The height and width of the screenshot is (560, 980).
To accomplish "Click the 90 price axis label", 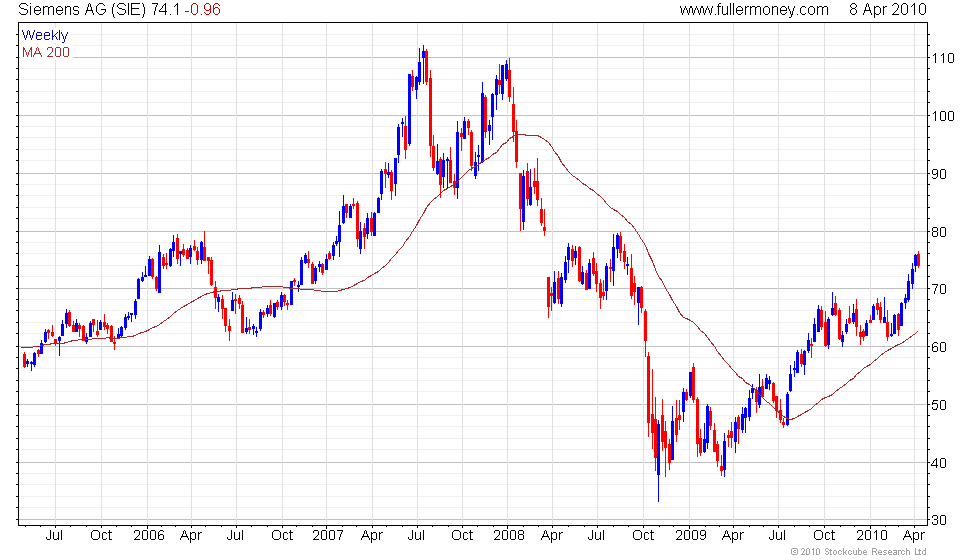I will click(x=939, y=174).
